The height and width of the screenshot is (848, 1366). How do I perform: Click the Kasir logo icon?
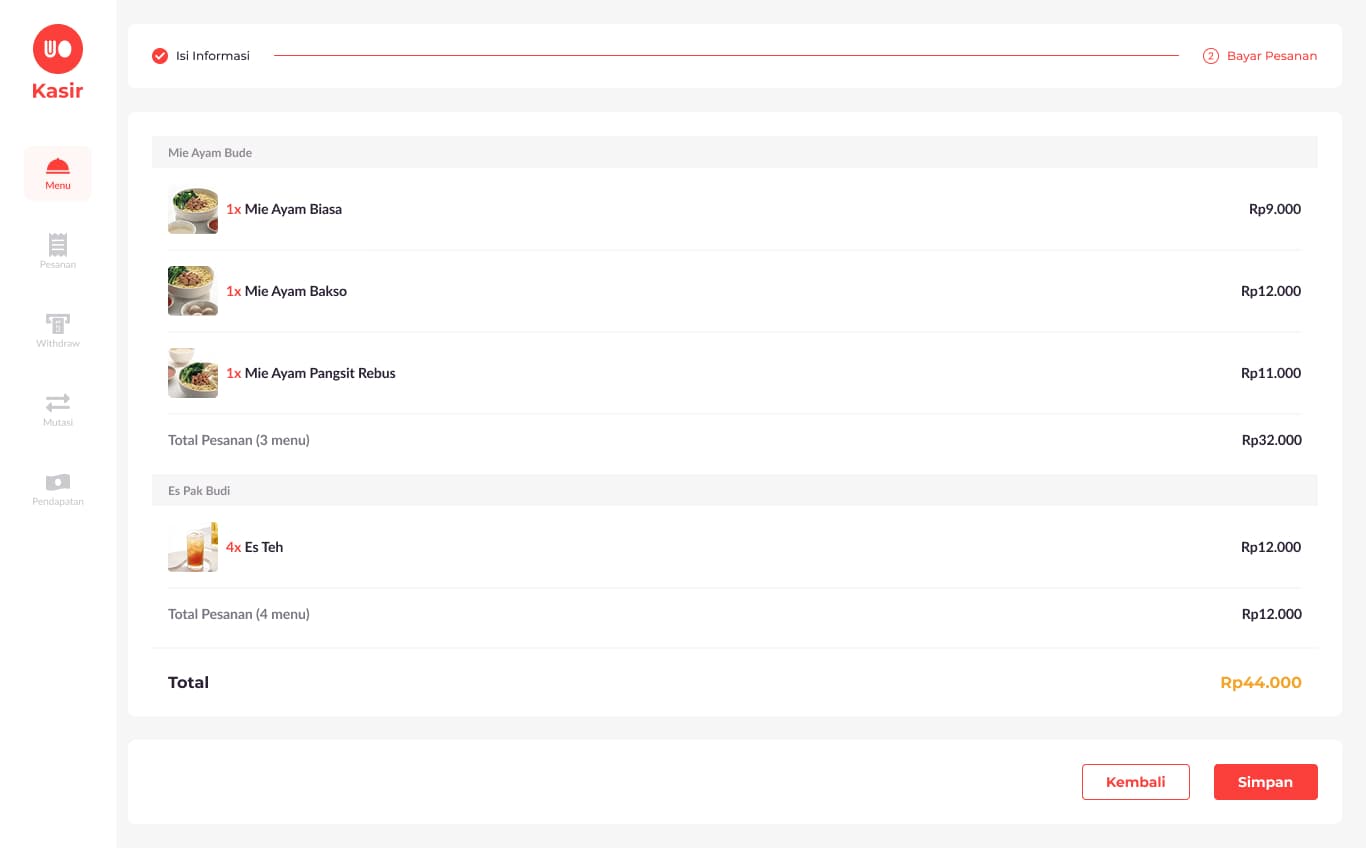pos(58,49)
